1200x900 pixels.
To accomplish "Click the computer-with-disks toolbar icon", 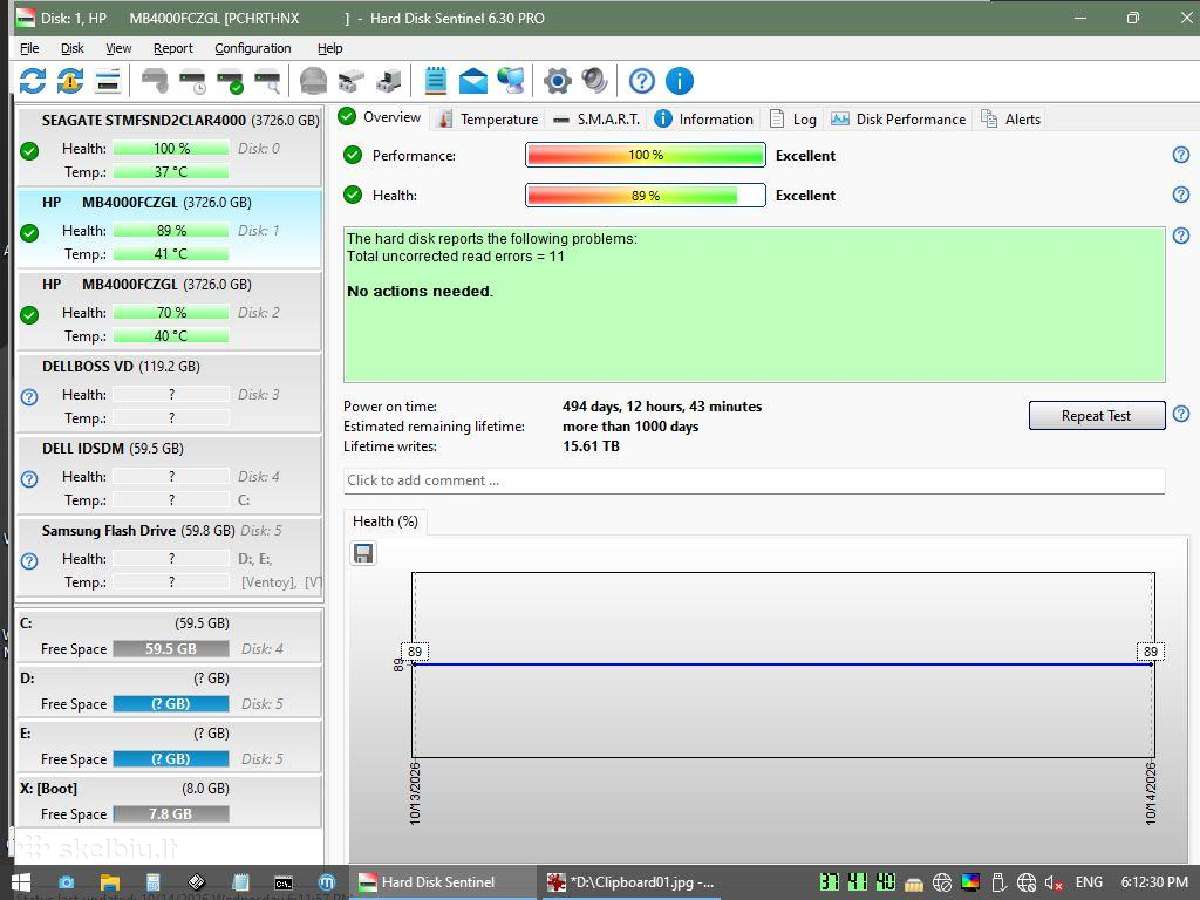I will (x=388, y=81).
